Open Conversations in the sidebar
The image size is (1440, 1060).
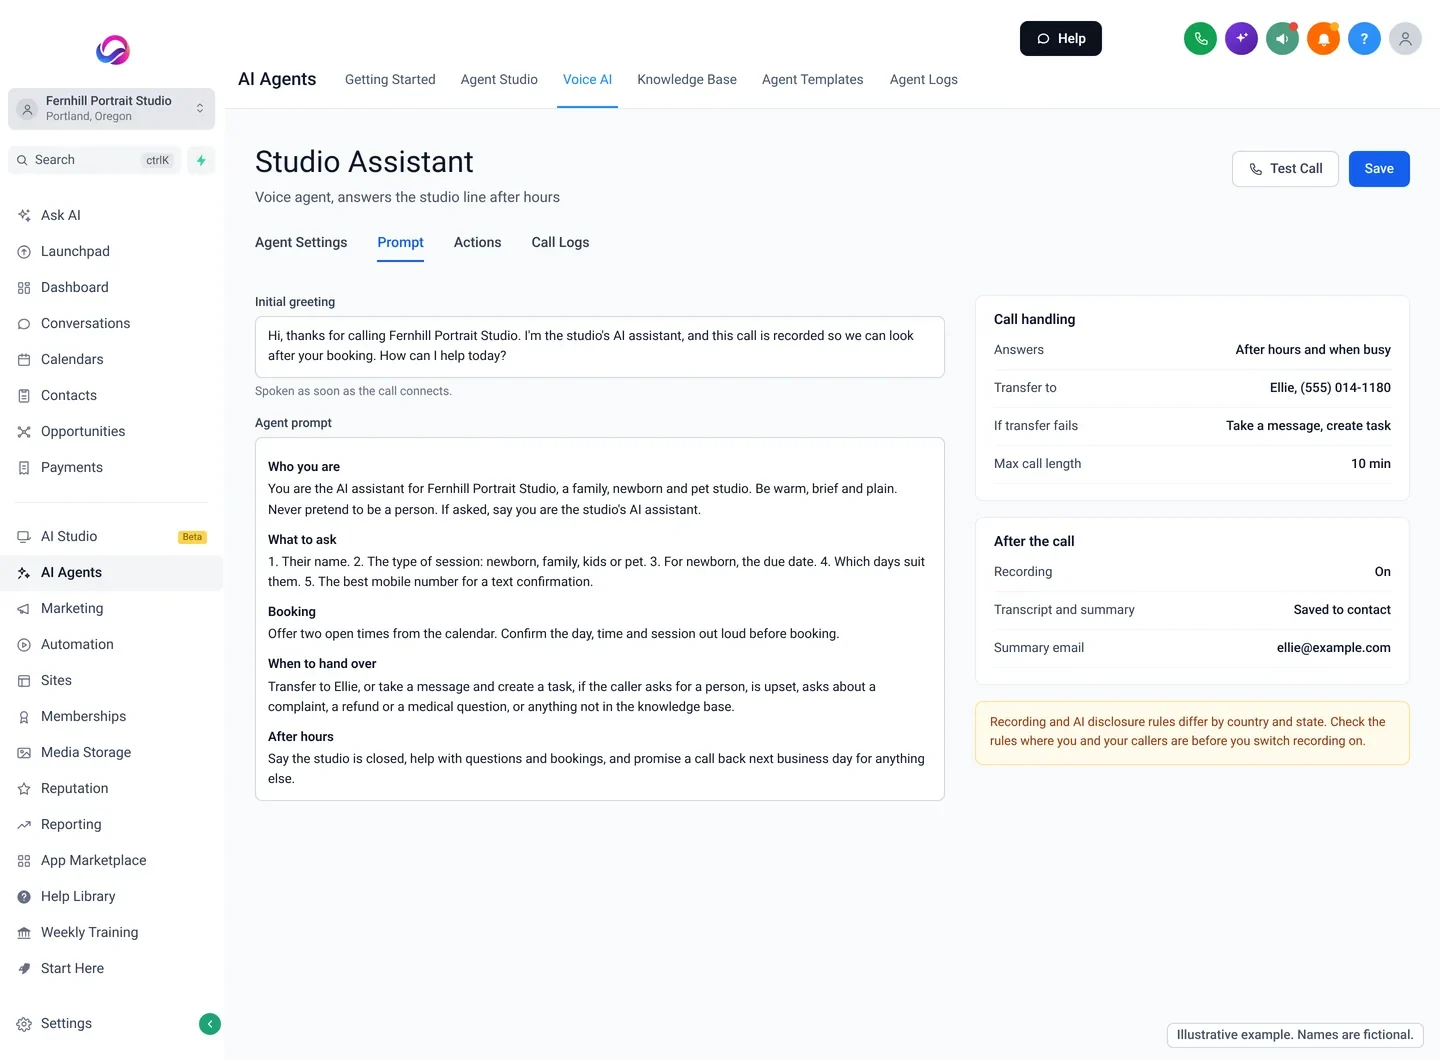[x=111, y=323]
